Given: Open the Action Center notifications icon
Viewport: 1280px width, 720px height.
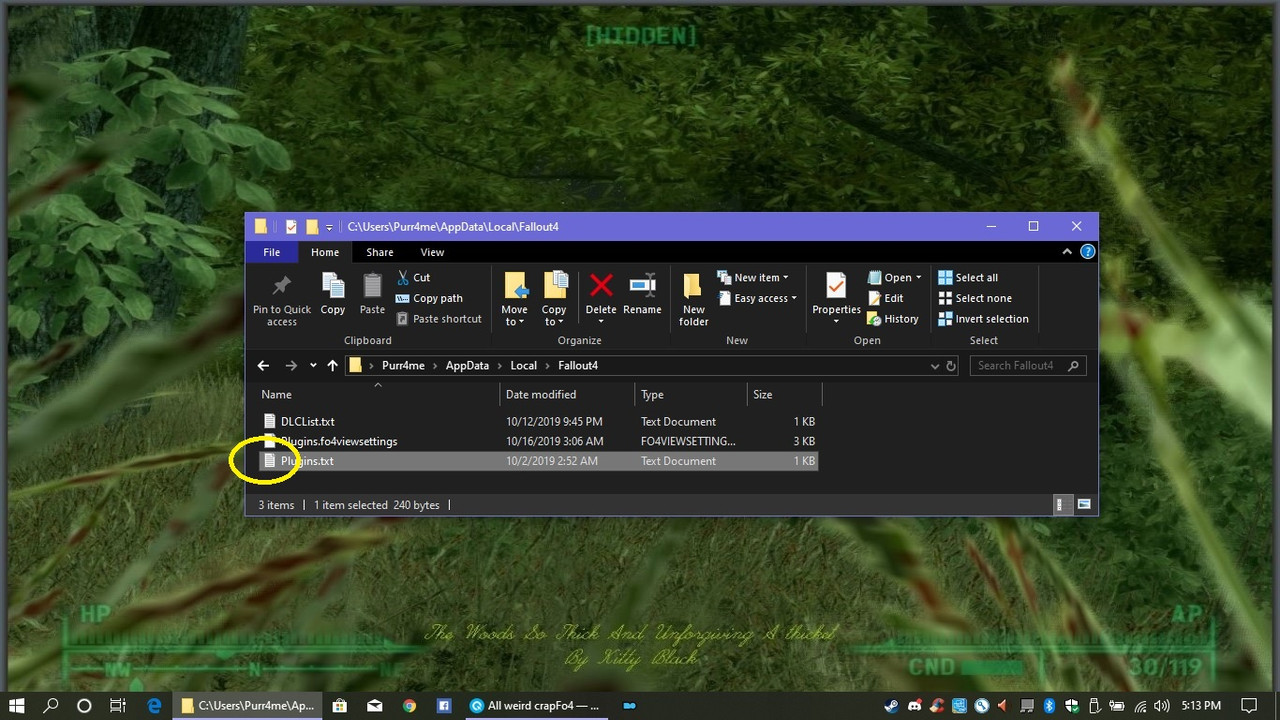Looking at the screenshot, I should [x=1247, y=706].
